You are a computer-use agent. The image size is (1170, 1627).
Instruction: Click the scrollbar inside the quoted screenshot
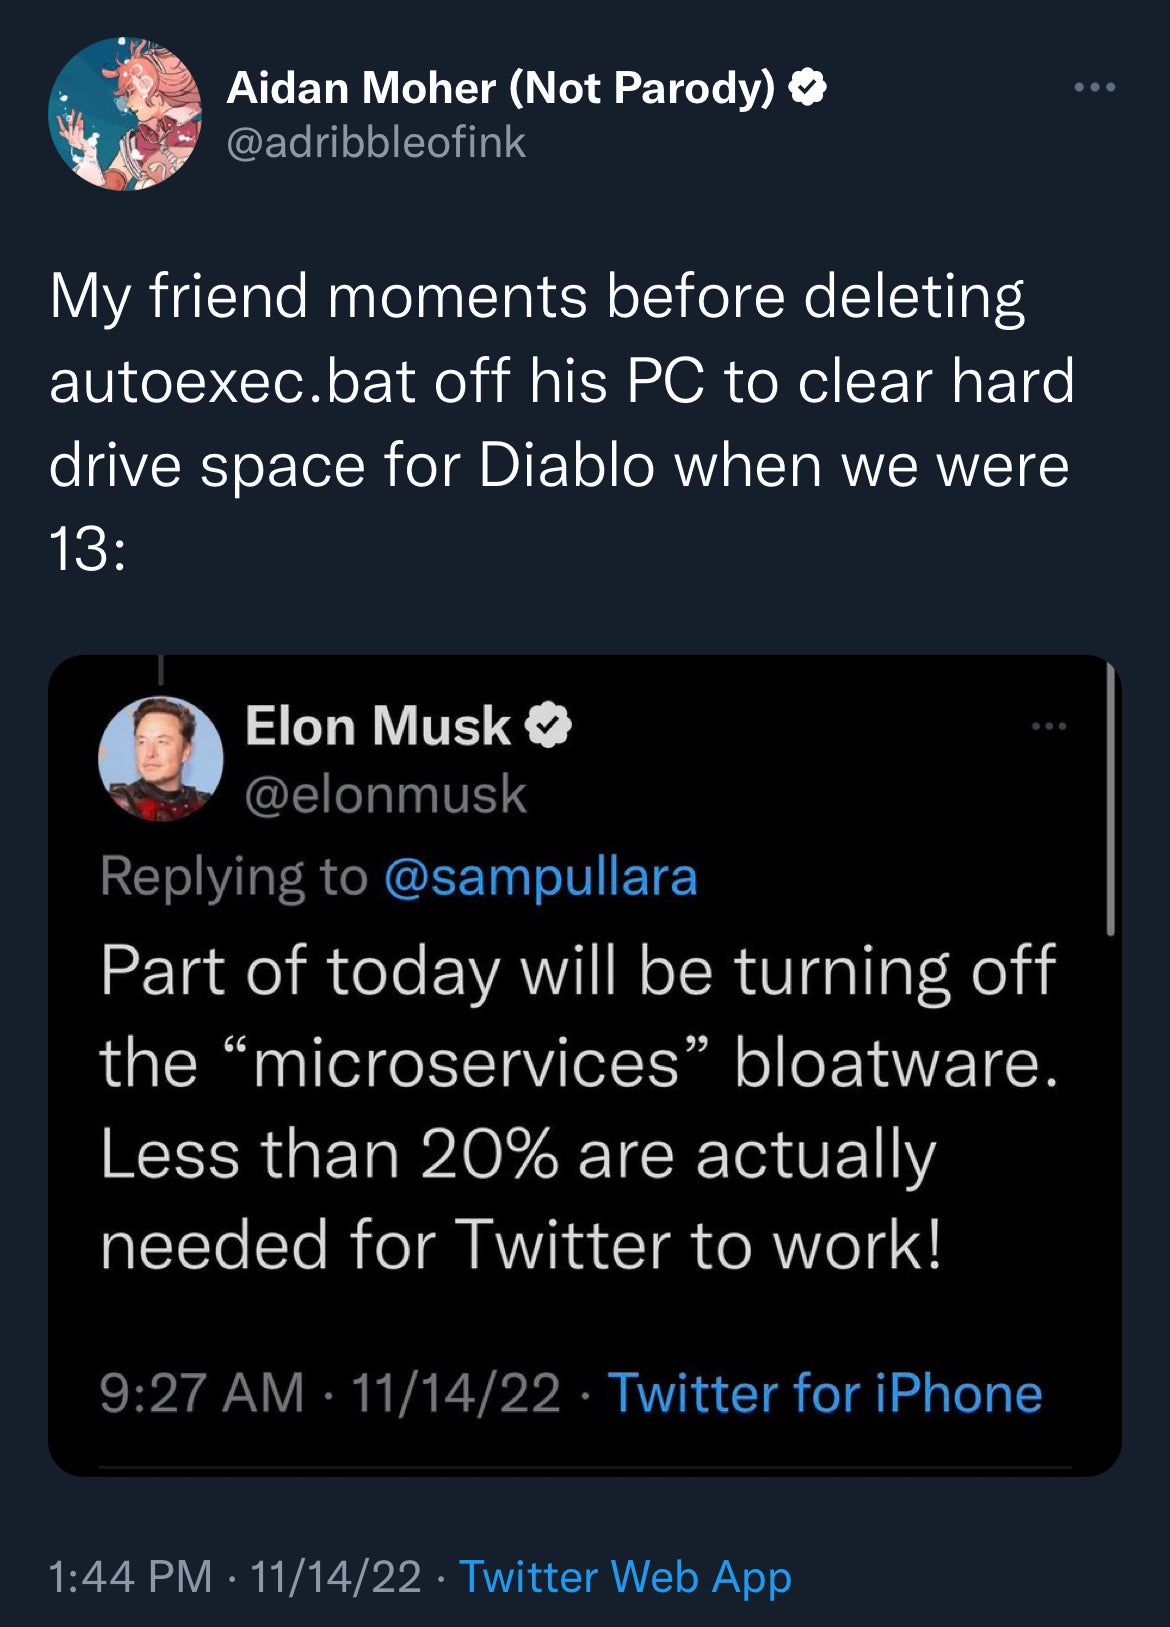pos(1109,800)
